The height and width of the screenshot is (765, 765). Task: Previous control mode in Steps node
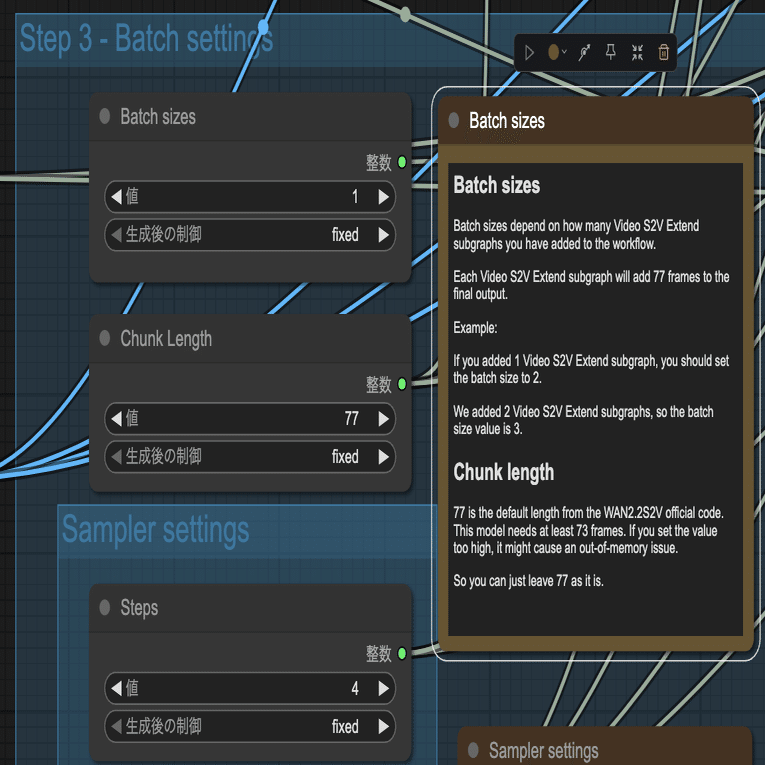coord(116,726)
